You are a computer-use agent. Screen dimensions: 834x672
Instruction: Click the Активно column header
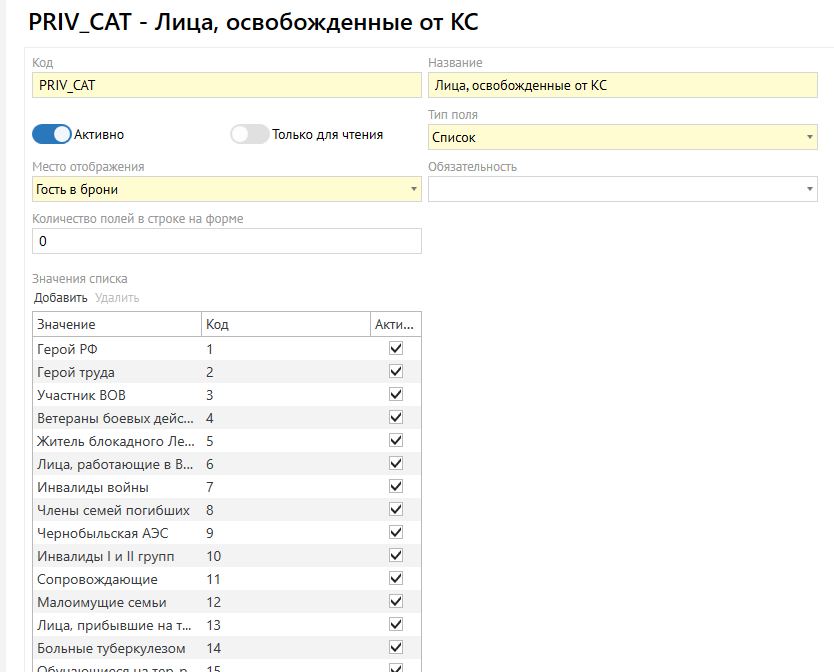(x=395, y=324)
